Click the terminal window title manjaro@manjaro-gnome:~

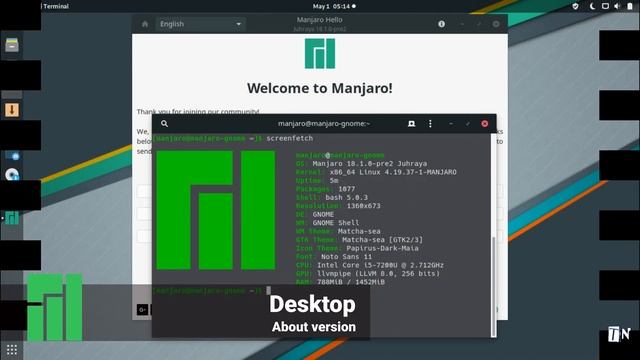click(x=324, y=124)
